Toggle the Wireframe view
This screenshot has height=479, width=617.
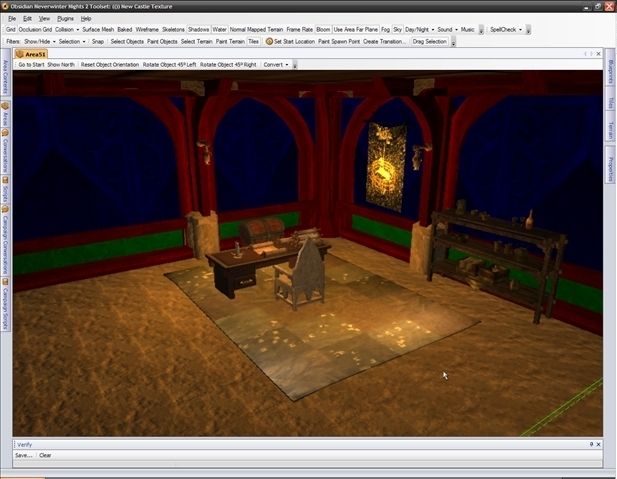click(147, 30)
